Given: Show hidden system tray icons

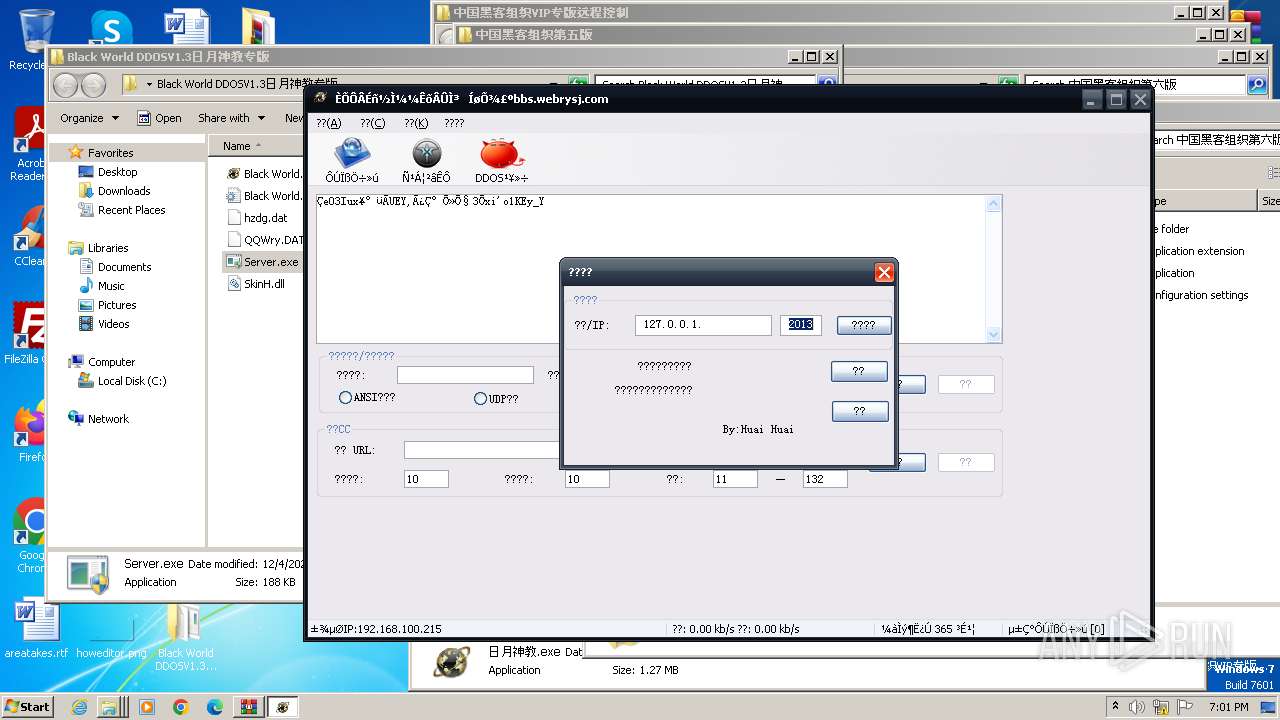Looking at the screenshot, I should pyautogui.click(x=1115, y=706).
